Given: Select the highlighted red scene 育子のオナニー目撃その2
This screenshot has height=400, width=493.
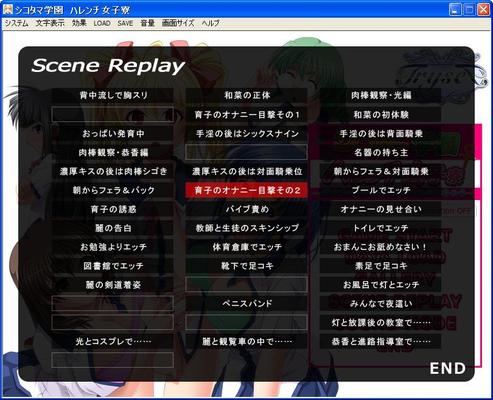Looking at the screenshot, I should coord(247,190).
